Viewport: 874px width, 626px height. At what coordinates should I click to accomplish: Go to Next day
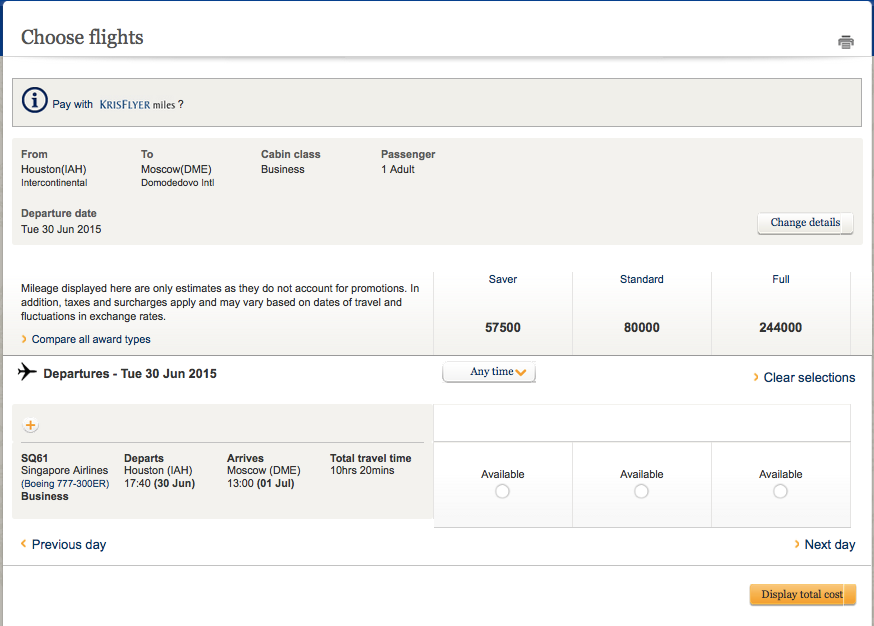click(829, 545)
